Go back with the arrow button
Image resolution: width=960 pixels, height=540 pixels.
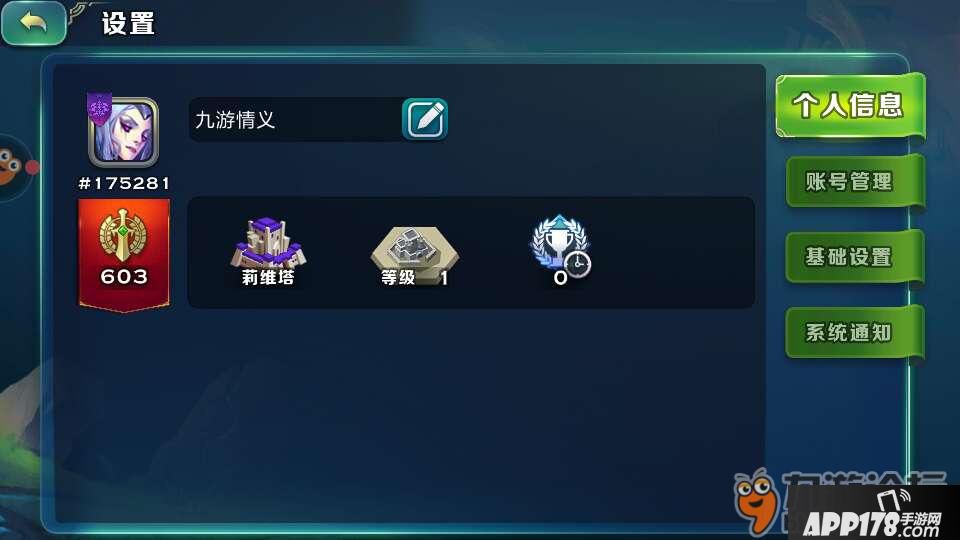34,23
